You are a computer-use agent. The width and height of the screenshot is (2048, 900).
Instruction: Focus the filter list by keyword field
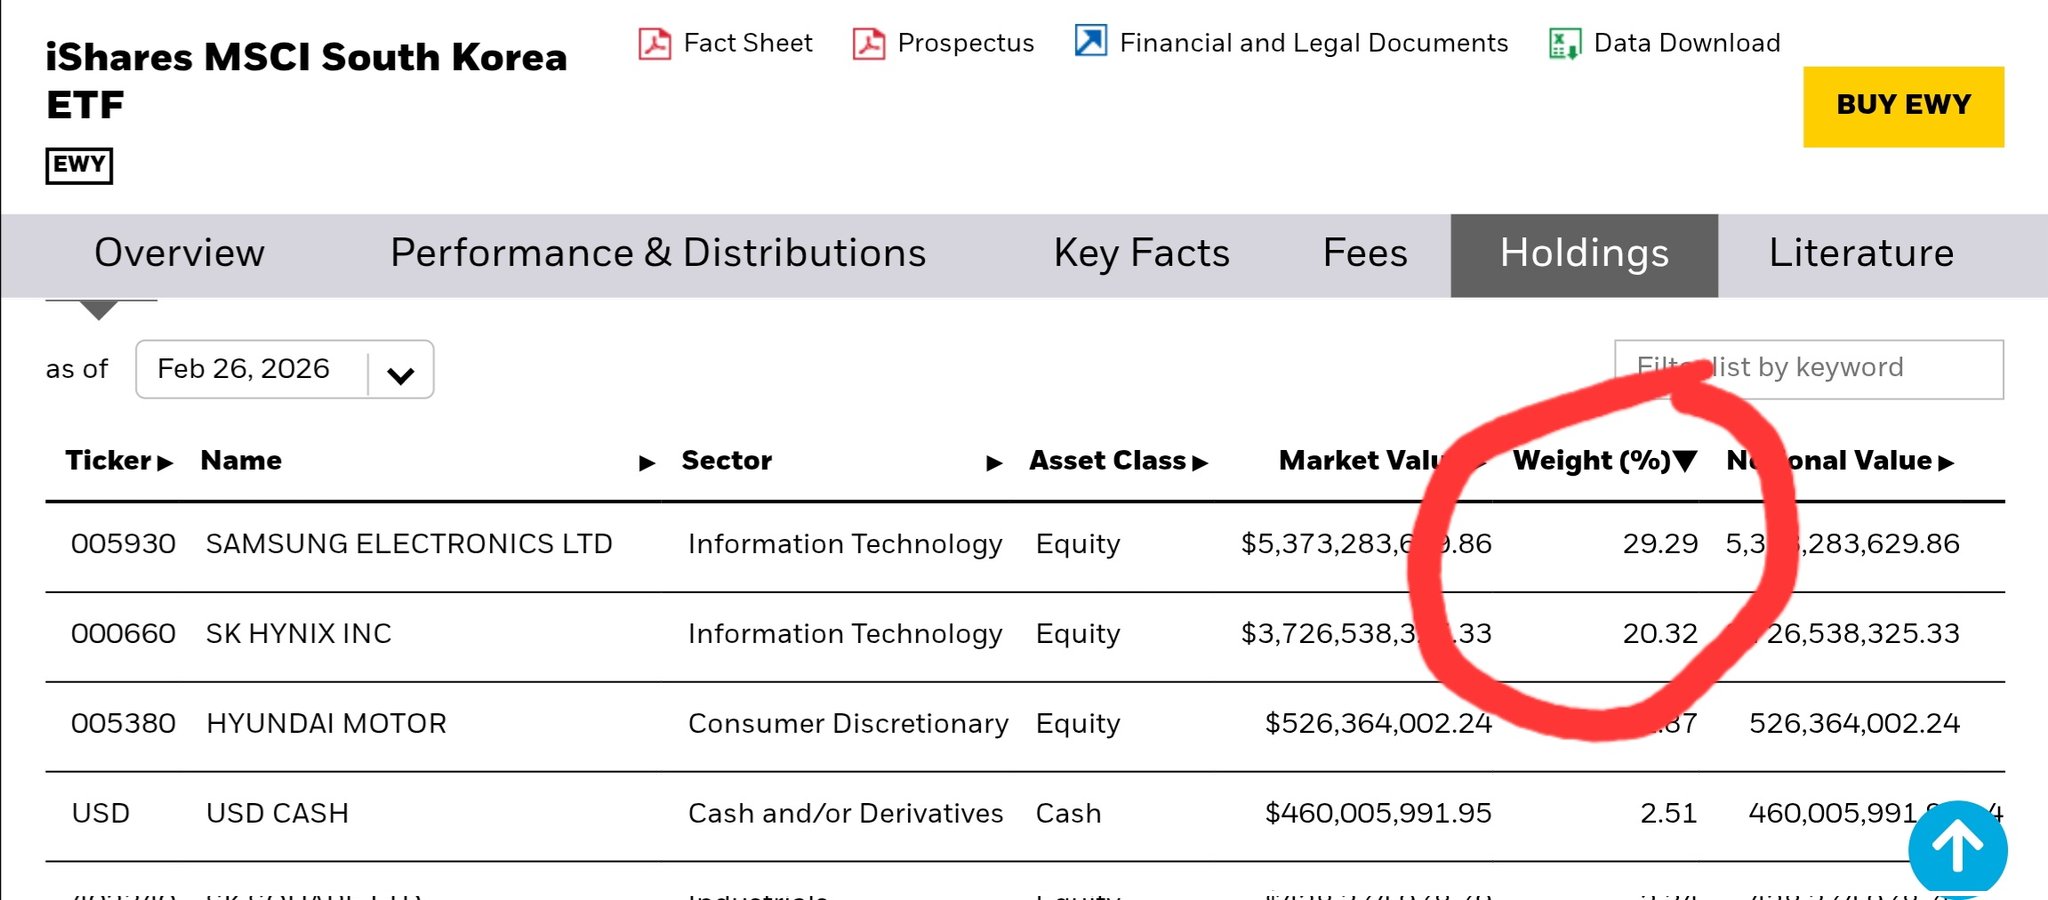1809,369
